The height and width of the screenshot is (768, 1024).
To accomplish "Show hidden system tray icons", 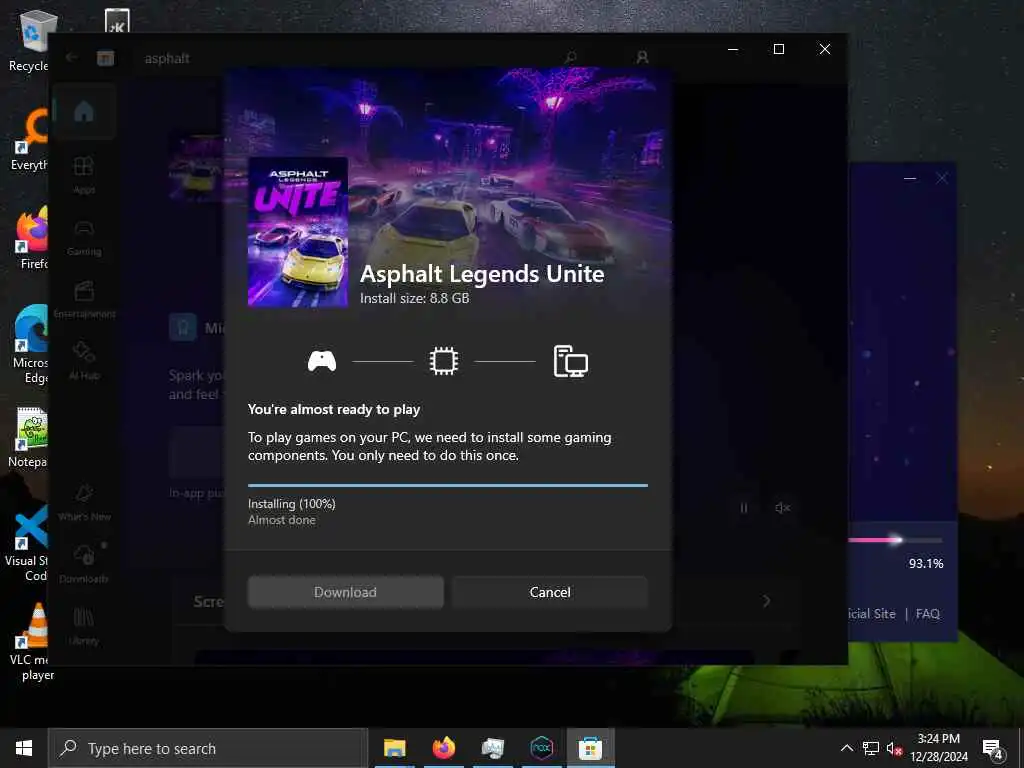I will [x=846, y=748].
